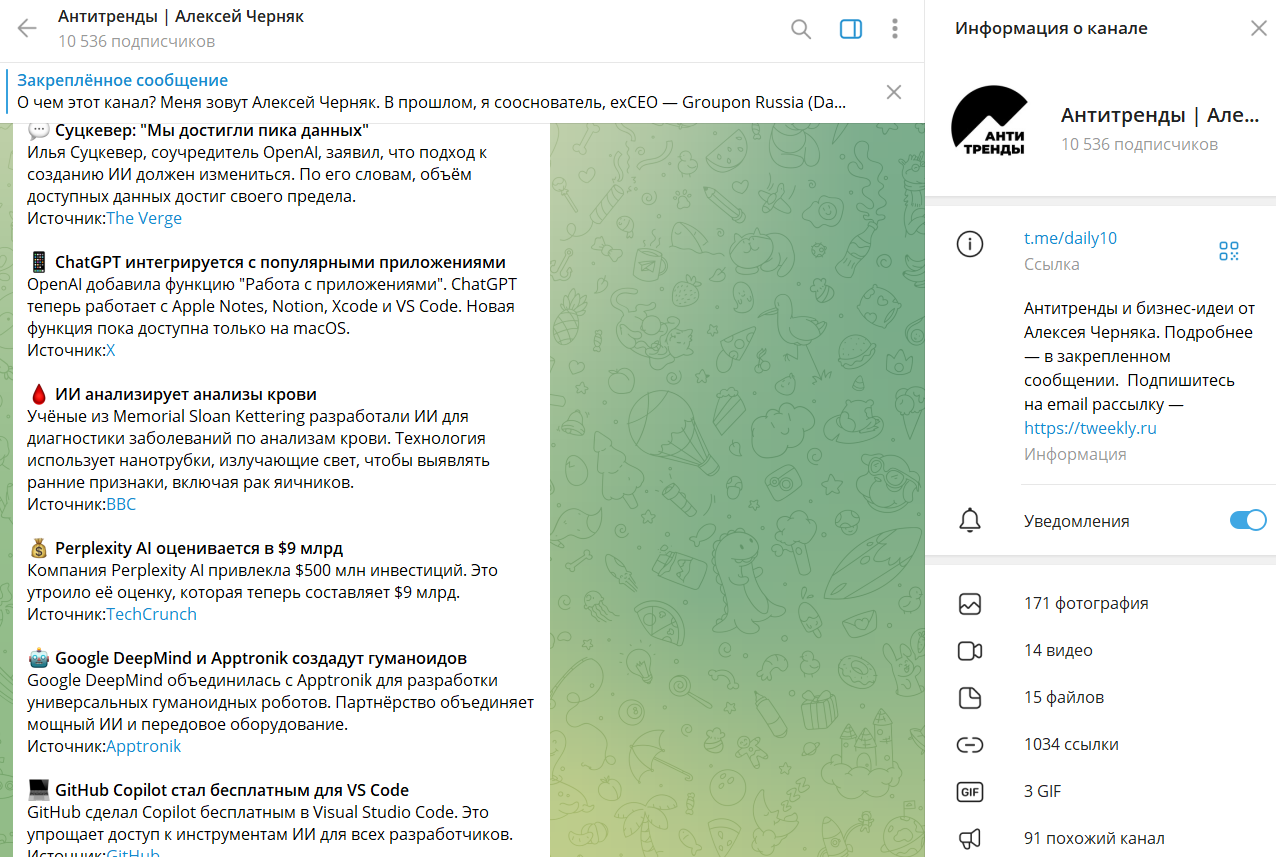Click the Информация label under the description

pos(1075,454)
